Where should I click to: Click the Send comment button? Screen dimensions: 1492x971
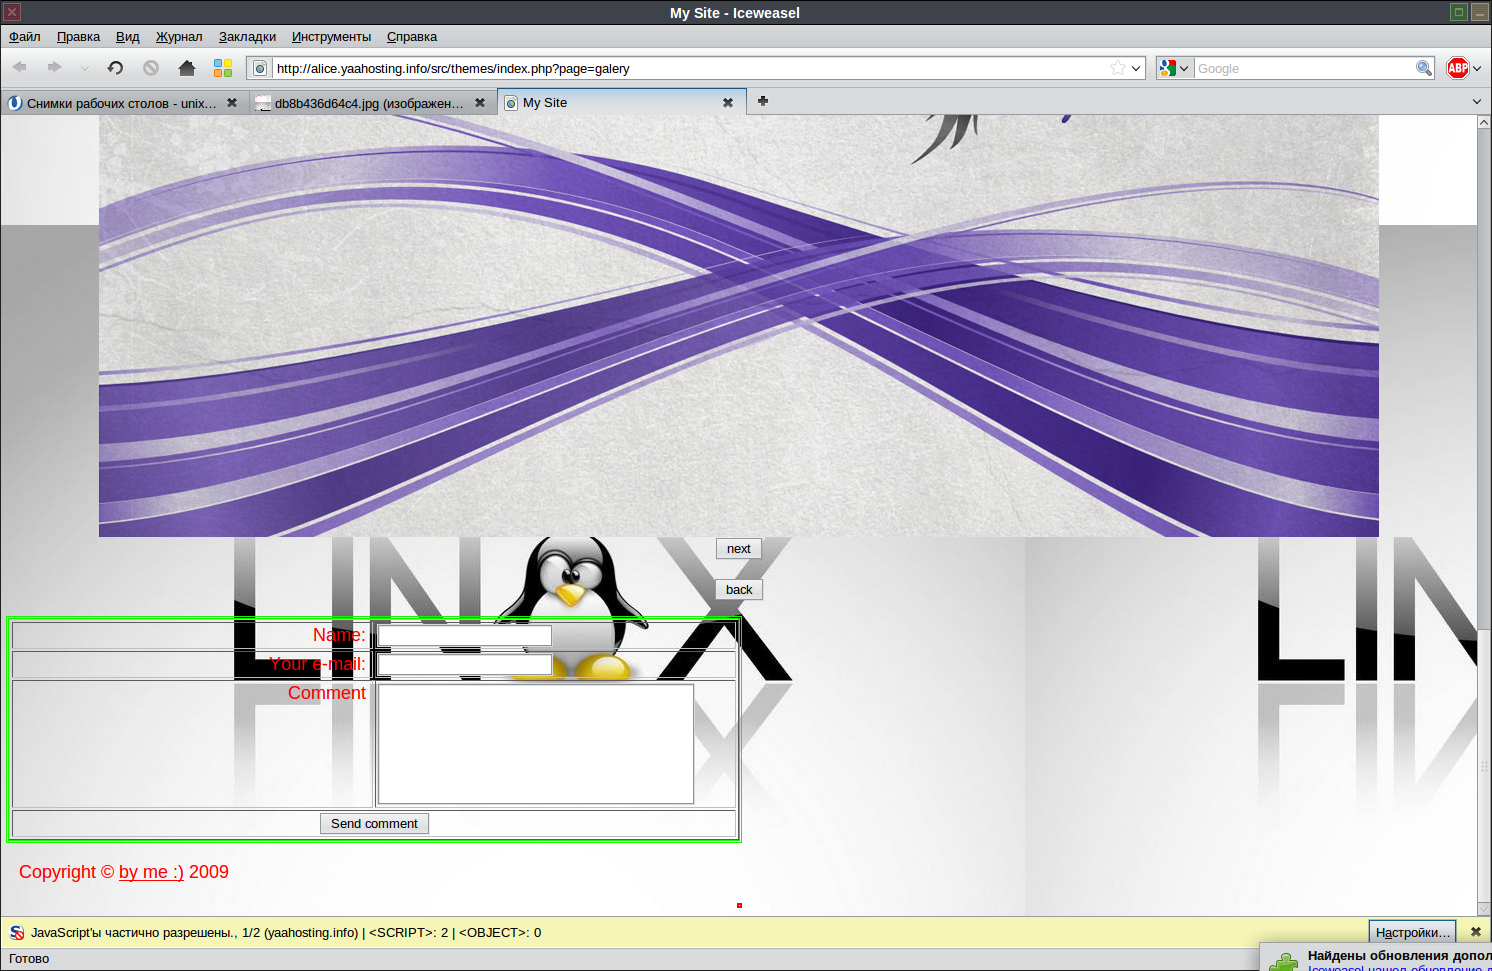(x=374, y=824)
